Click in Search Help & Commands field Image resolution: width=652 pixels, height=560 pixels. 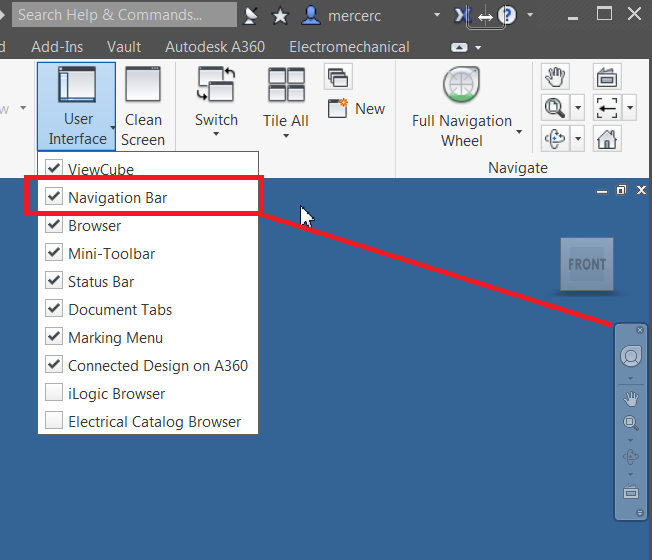pos(124,15)
